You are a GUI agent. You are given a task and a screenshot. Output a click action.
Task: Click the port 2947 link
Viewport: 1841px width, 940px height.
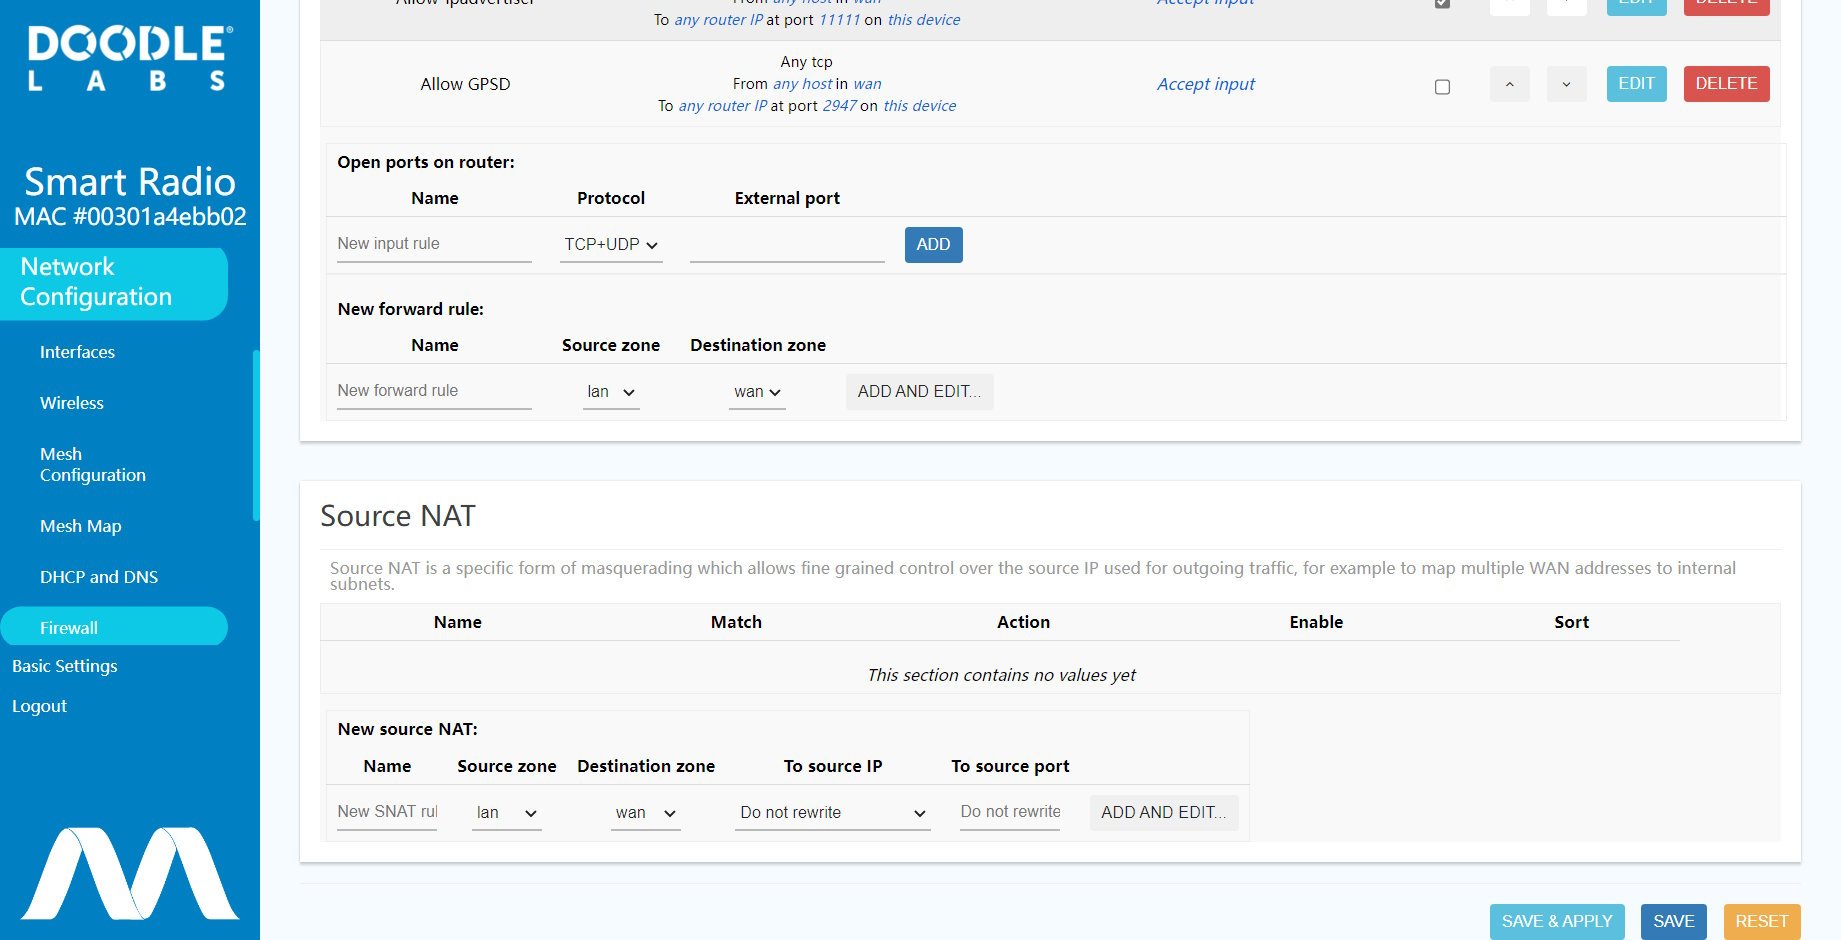[839, 106]
